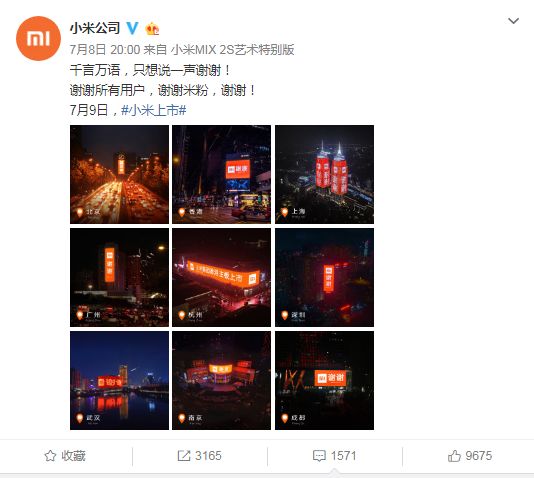
Task: Click the repost share icon with 3165
Action: tap(184, 456)
